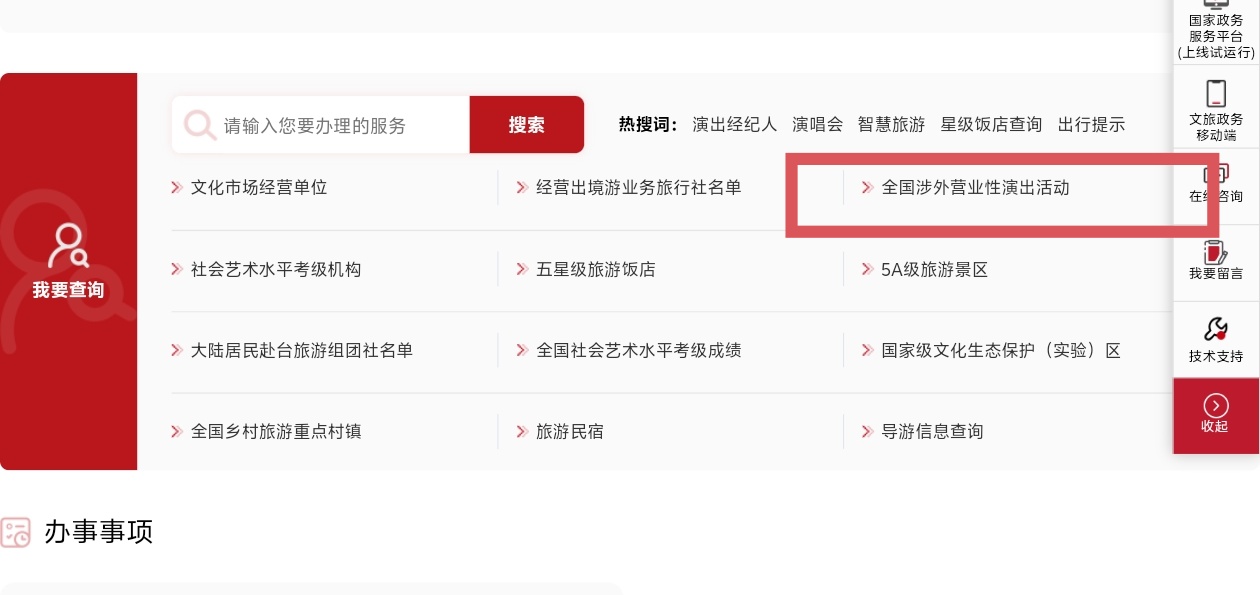This screenshot has height=595, width=1260.
Task: Select hot search term 演出经纪人
Action: tap(734, 125)
